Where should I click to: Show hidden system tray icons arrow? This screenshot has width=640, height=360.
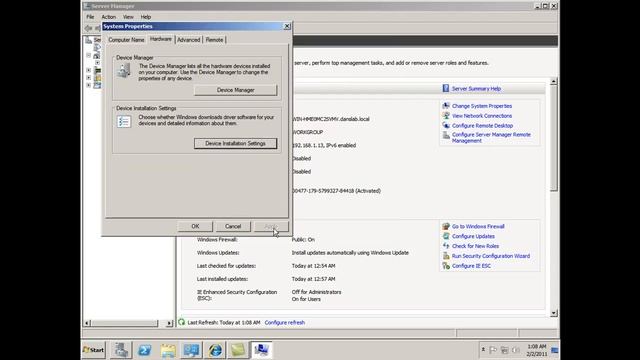point(483,350)
